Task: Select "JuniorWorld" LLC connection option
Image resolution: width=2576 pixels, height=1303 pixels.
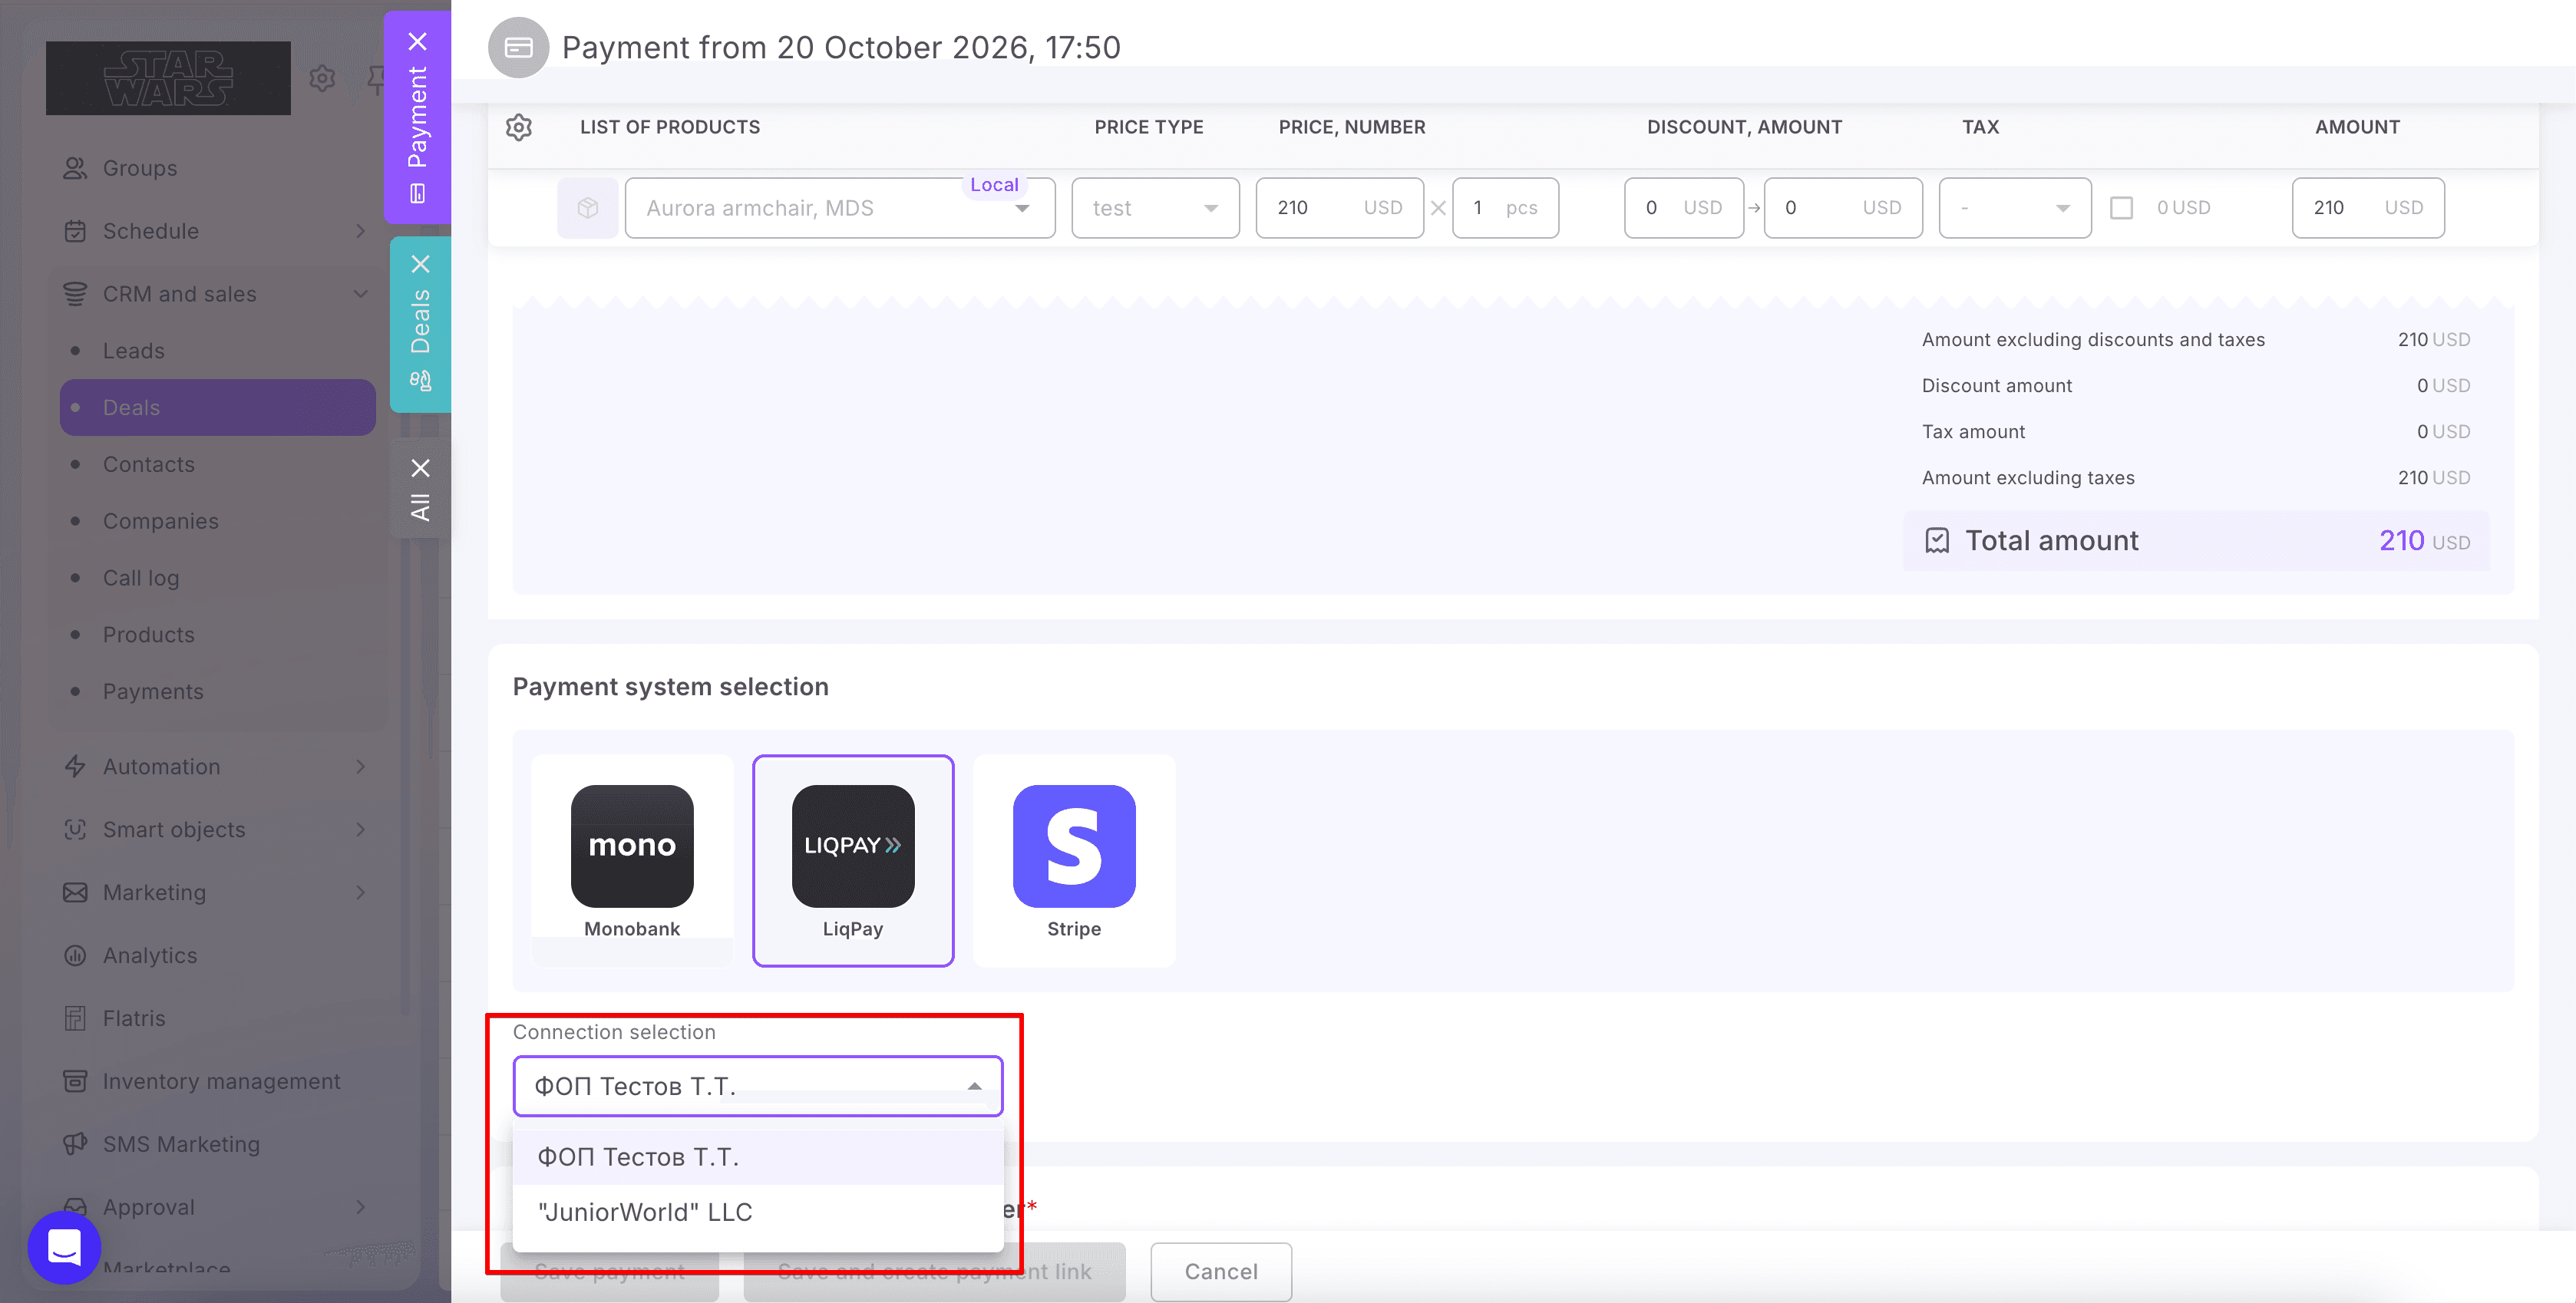Action: 758,1212
